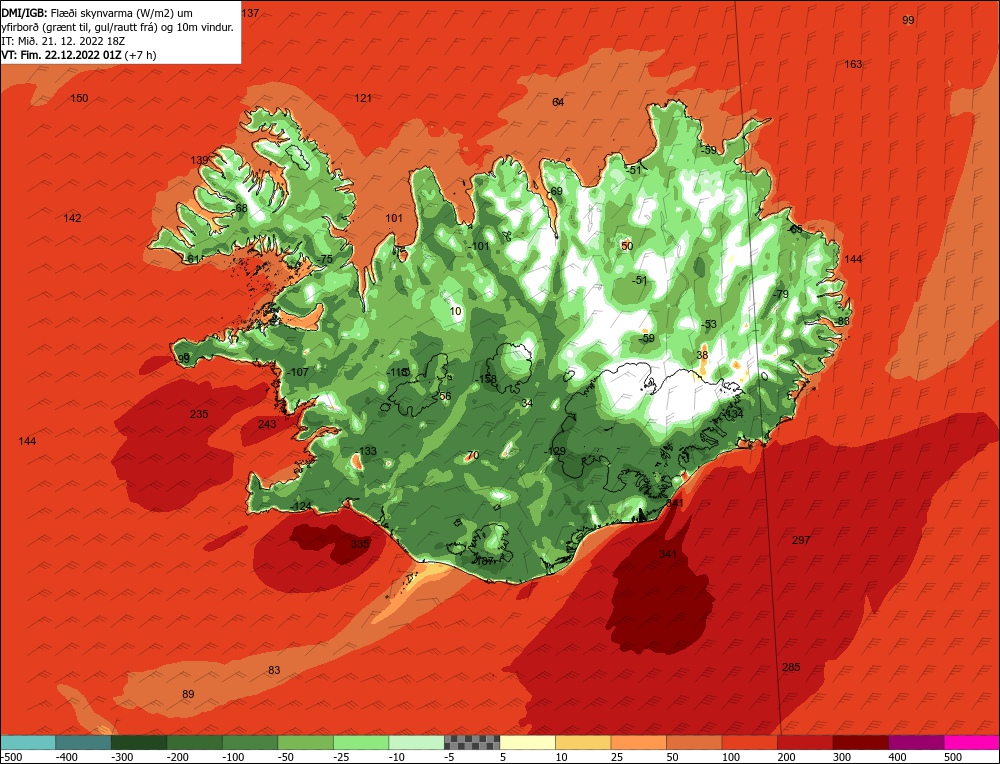This screenshot has width=1000, height=764.
Task: Click the map value 335
Action: pos(360,544)
